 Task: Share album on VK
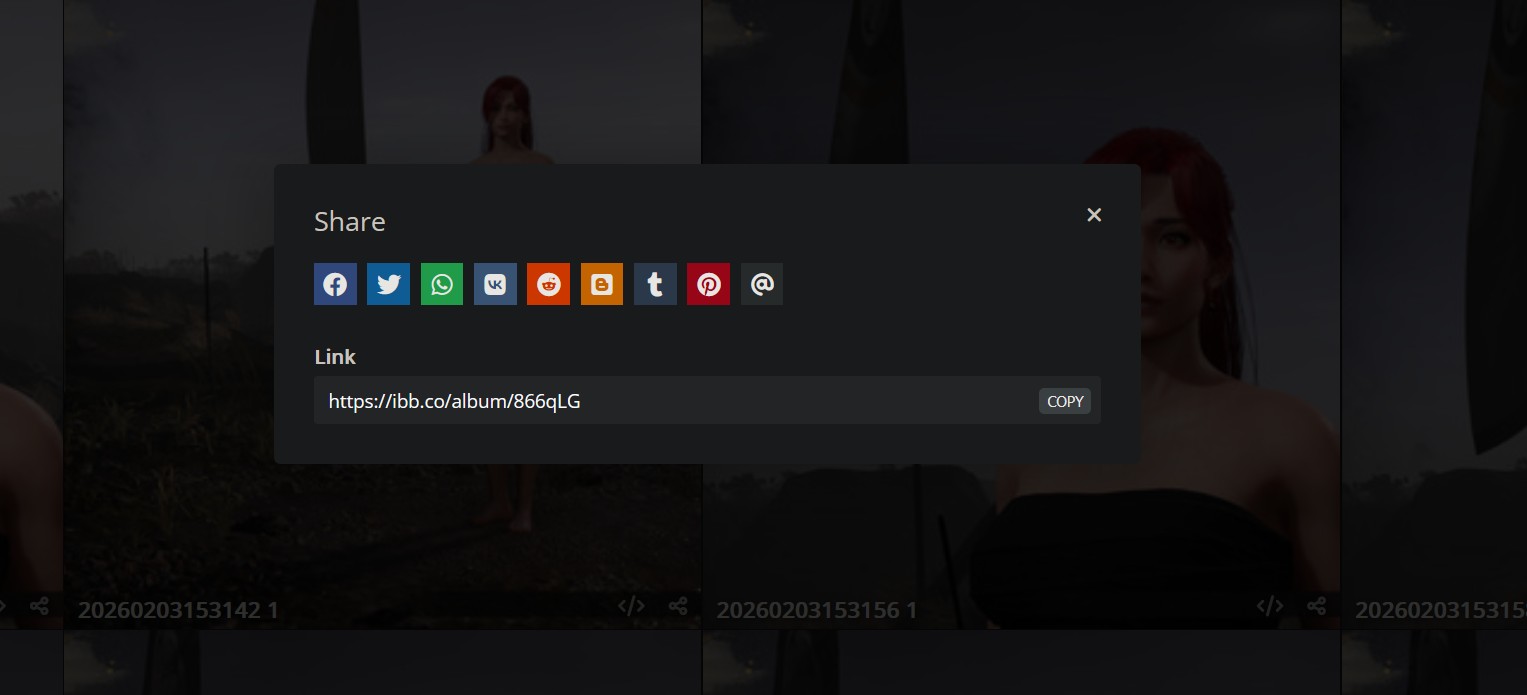495,284
